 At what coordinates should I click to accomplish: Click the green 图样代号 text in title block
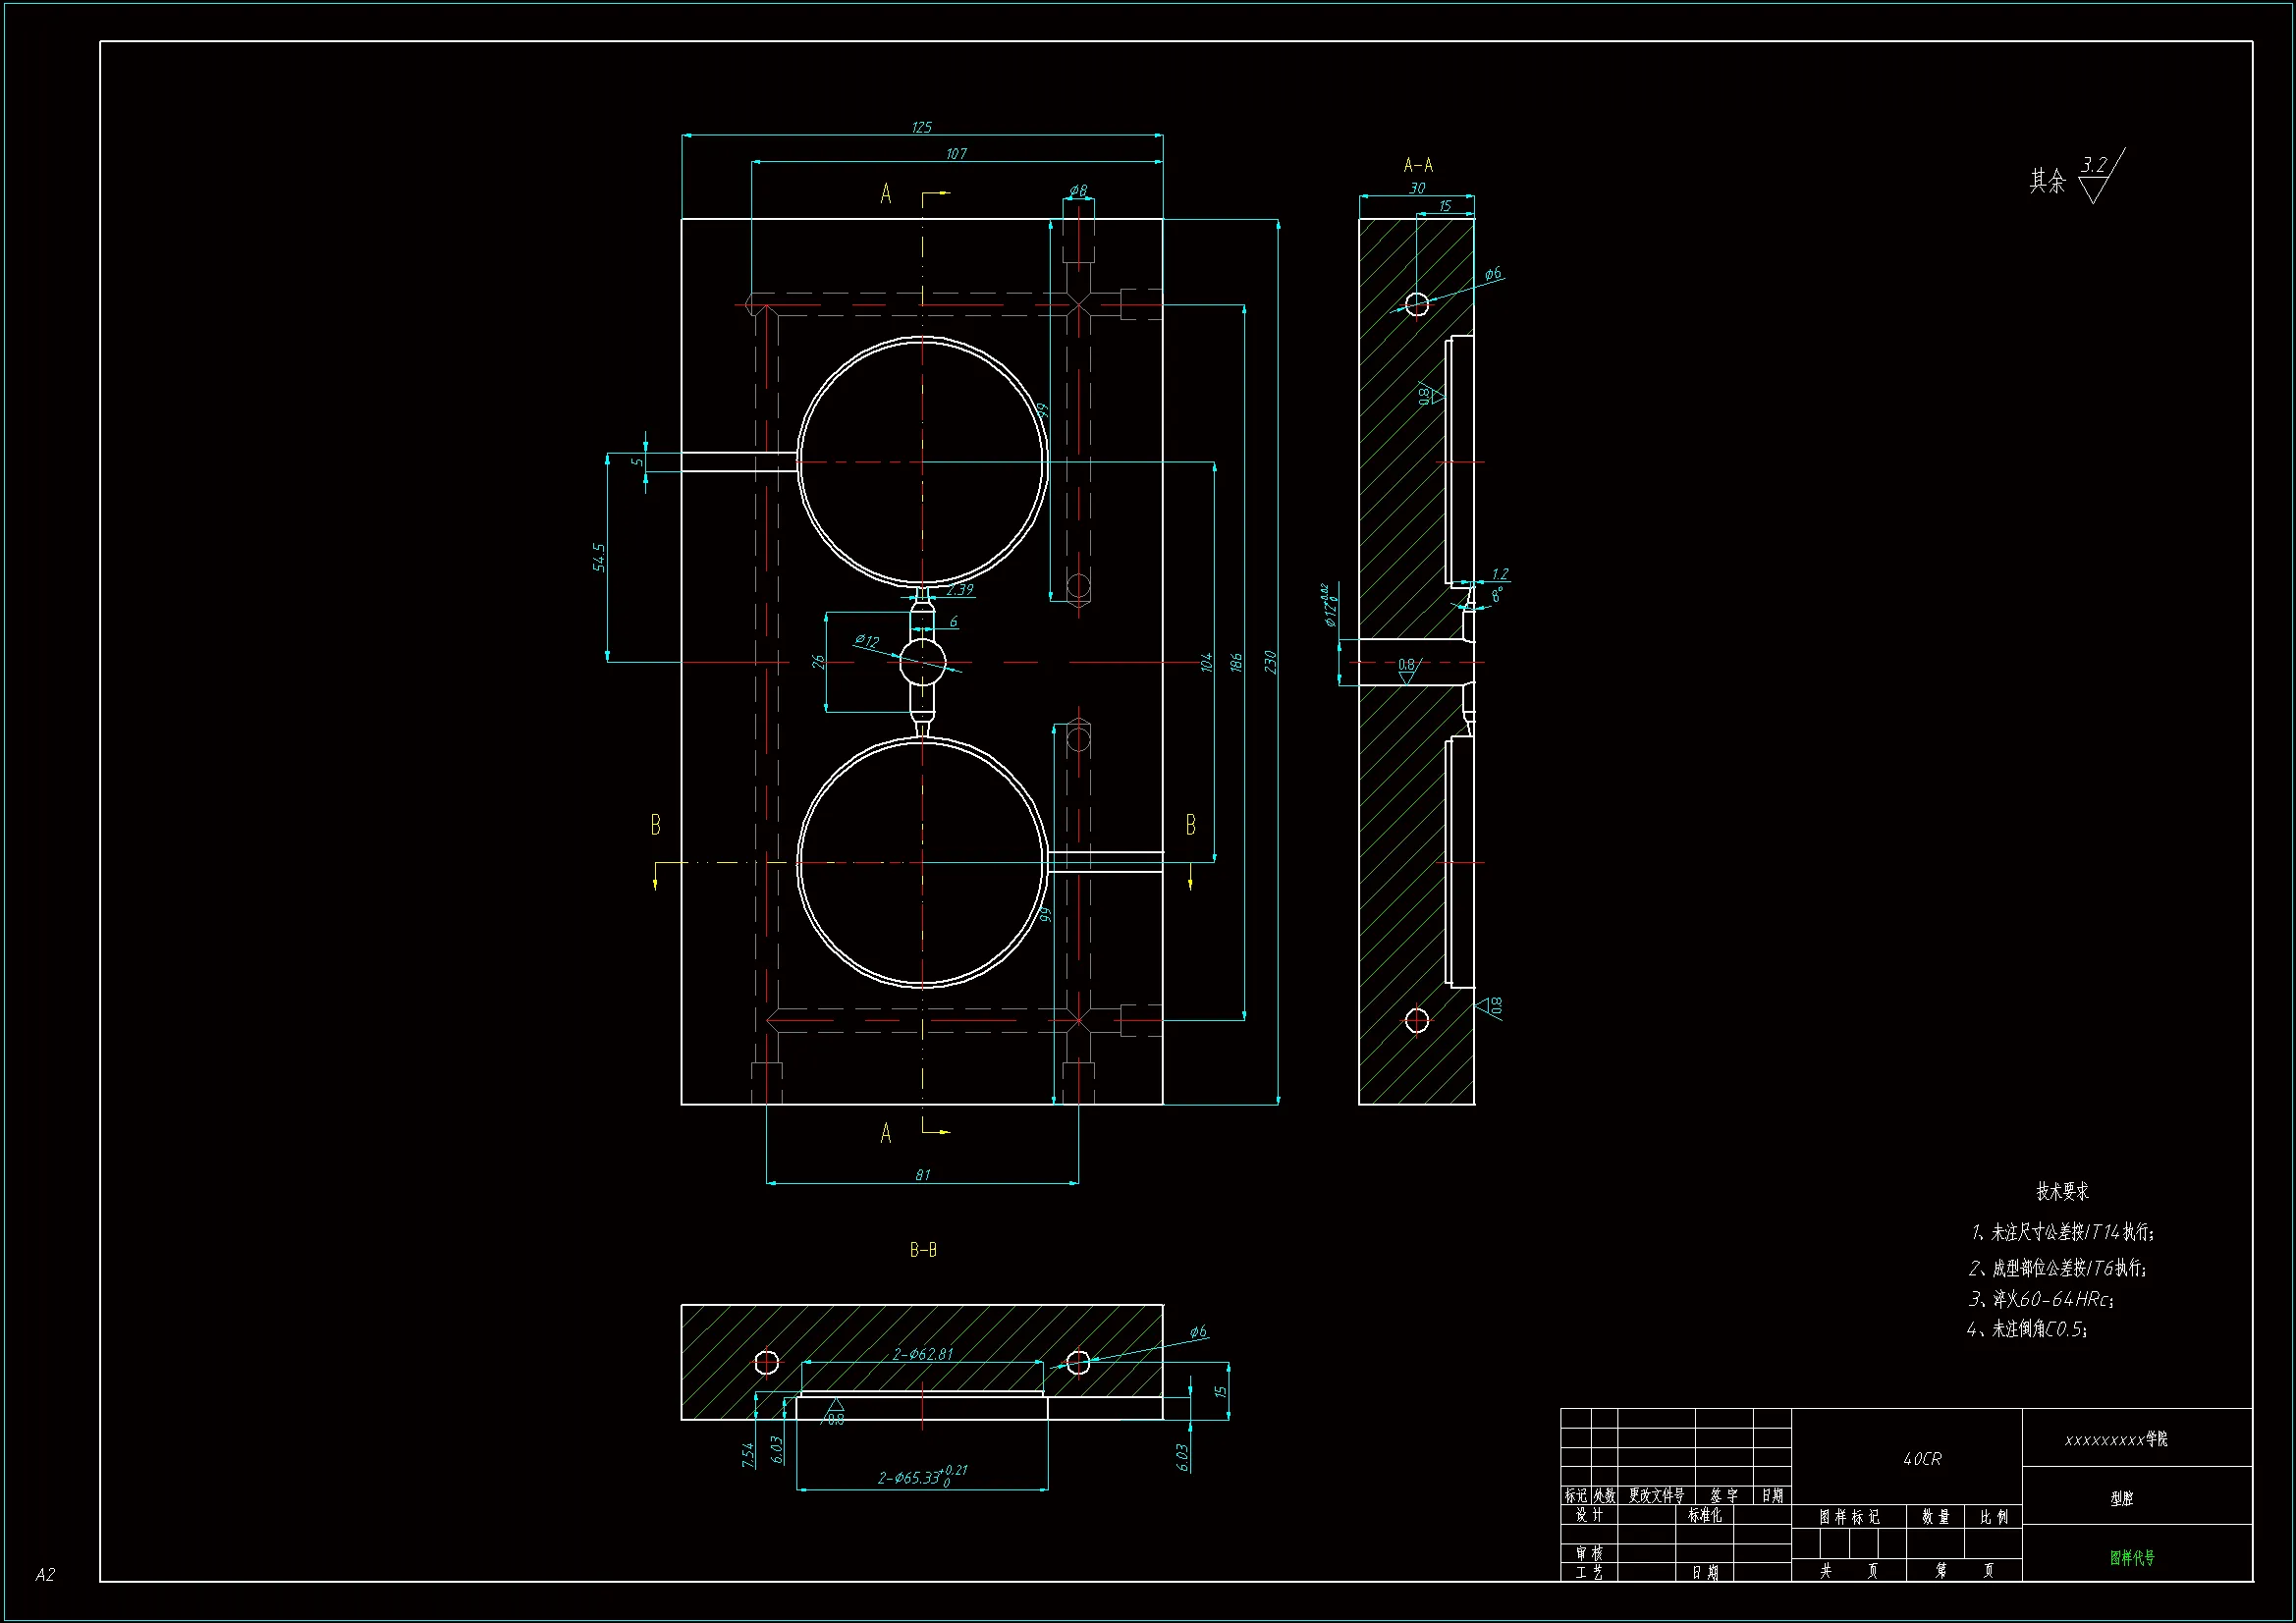(2132, 1557)
